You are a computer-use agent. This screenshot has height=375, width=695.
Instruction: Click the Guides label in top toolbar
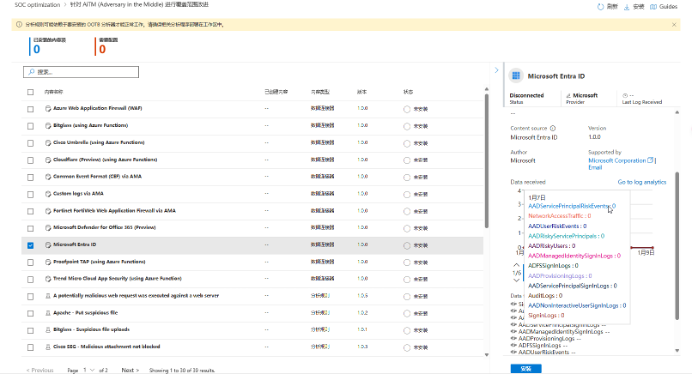668,7
